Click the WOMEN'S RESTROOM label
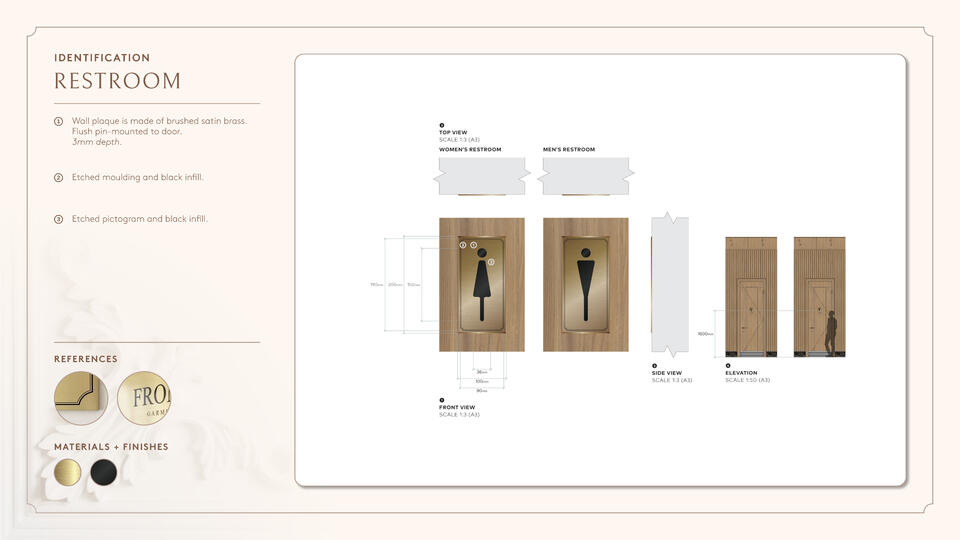Viewport: 960px width, 540px height. tap(470, 150)
